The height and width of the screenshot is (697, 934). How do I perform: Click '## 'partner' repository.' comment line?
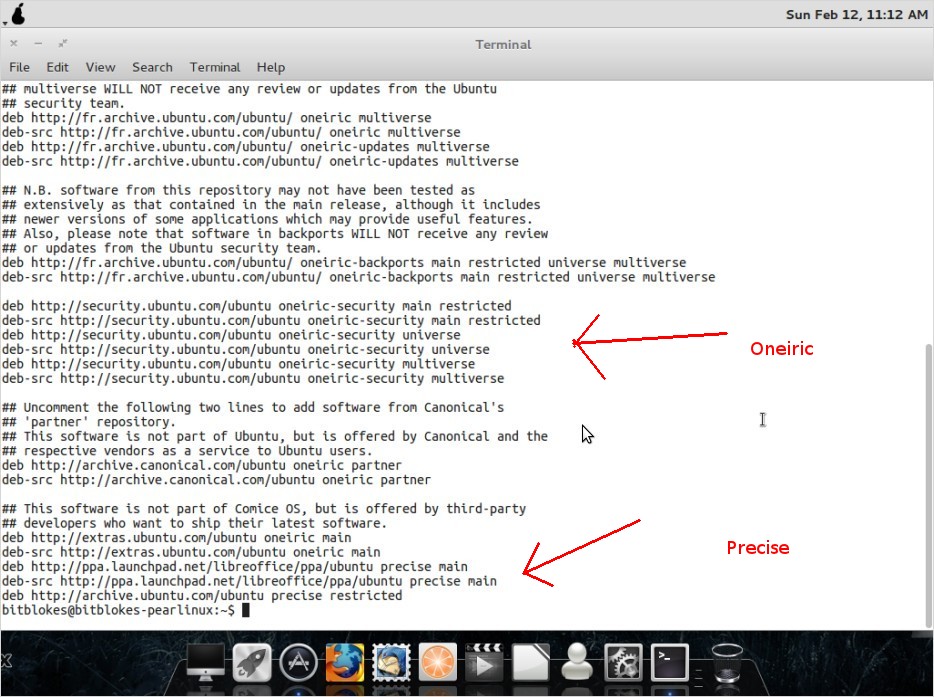click(89, 422)
